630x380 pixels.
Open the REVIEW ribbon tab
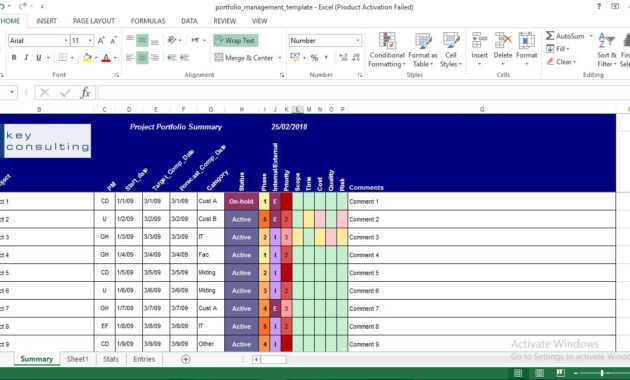click(x=225, y=21)
